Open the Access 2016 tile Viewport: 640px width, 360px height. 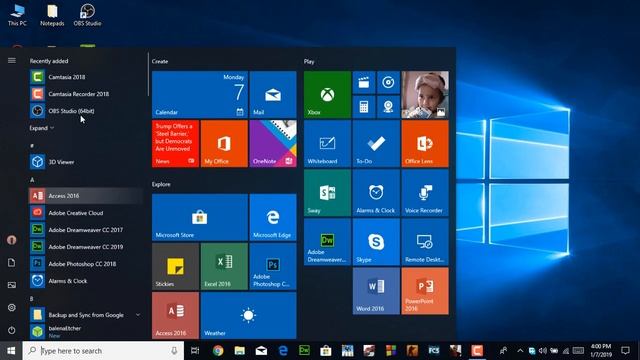[175, 315]
